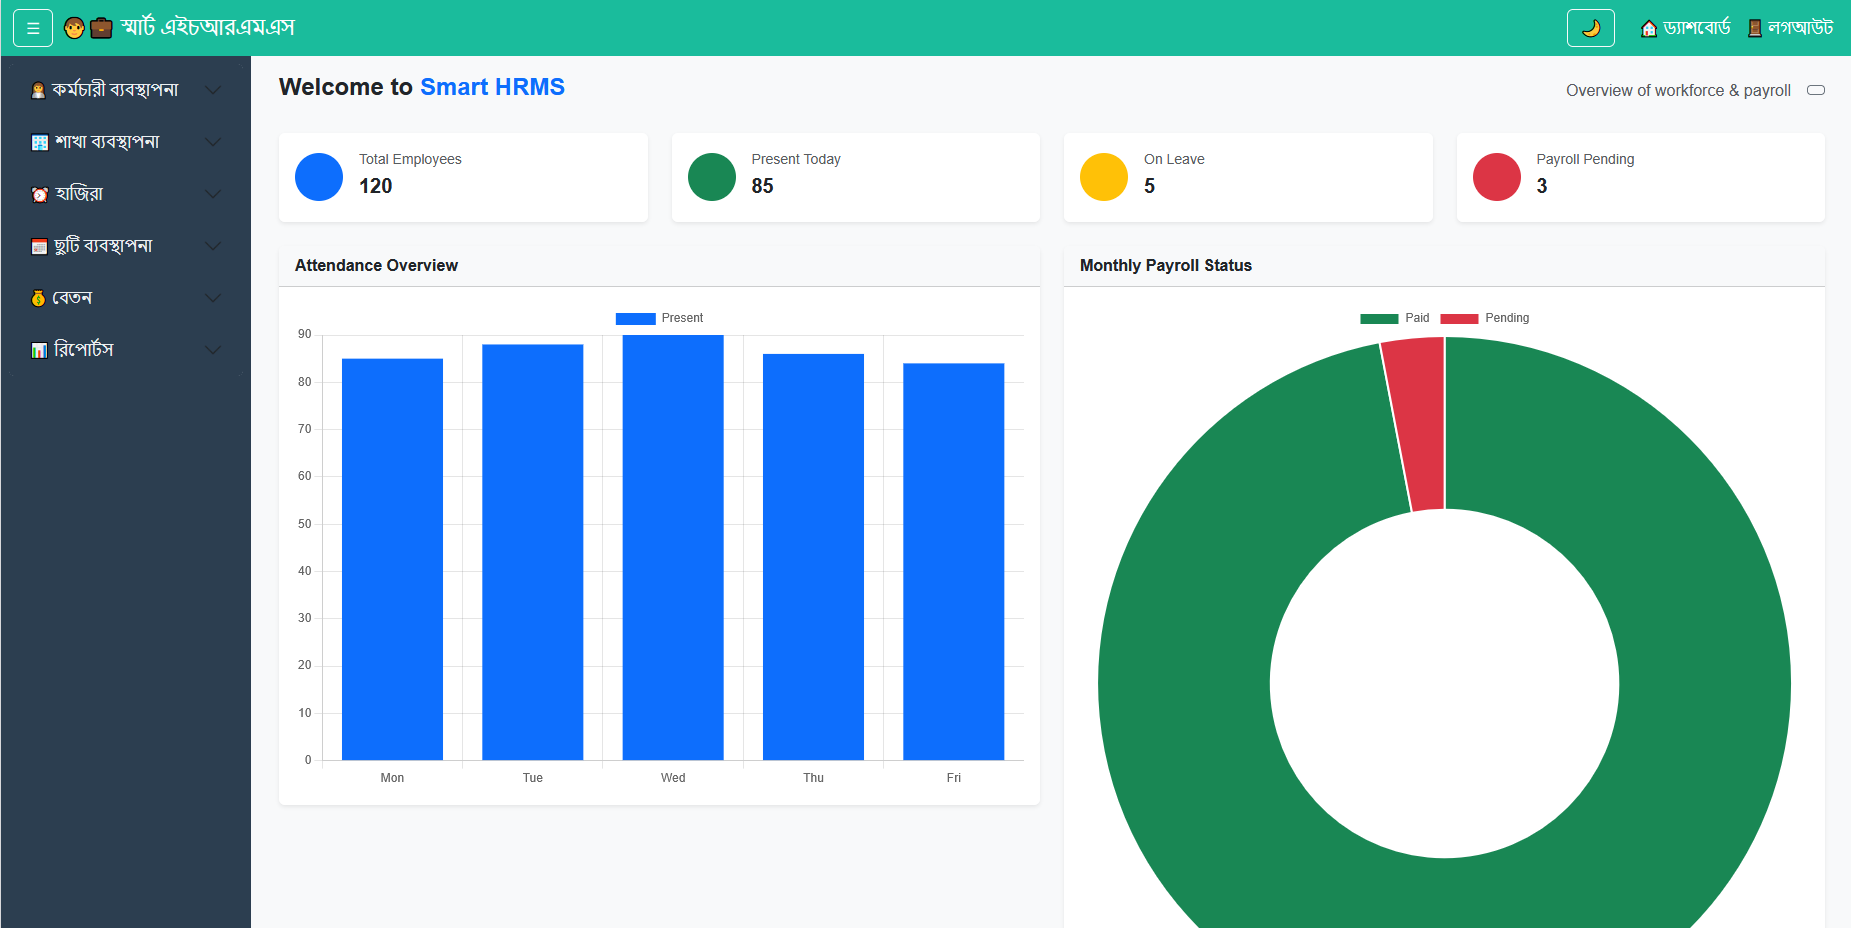Open the রিপোর্টস sidebar menu
1851x928 pixels.
pyautogui.click(x=84, y=350)
